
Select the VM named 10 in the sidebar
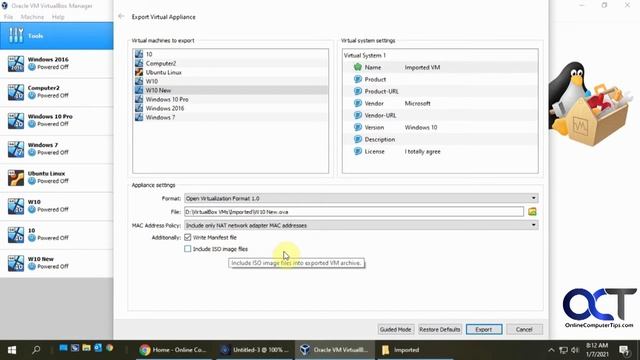56,235
